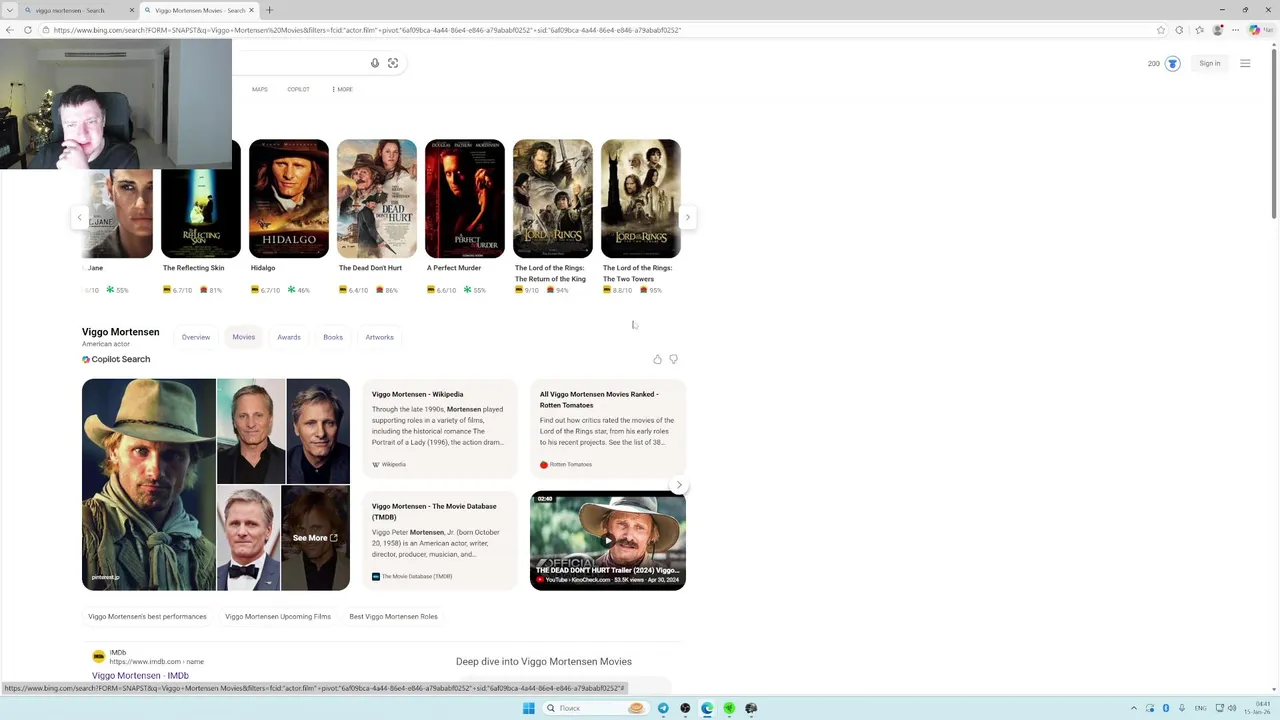The height and width of the screenshot is (720, 1280).
Task: Open Viggo Mortensen - Wikipedia card
Action: point(440,429)
